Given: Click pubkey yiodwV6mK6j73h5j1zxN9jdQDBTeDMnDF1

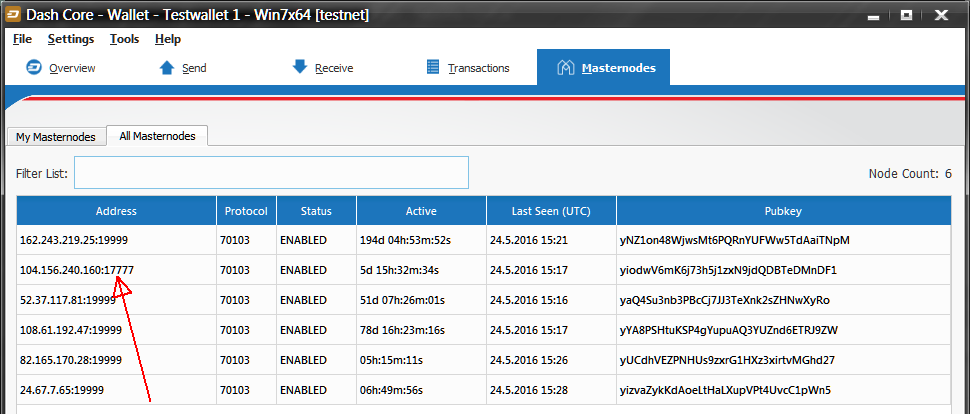Looking at the screenshot, I should [728, 270].
